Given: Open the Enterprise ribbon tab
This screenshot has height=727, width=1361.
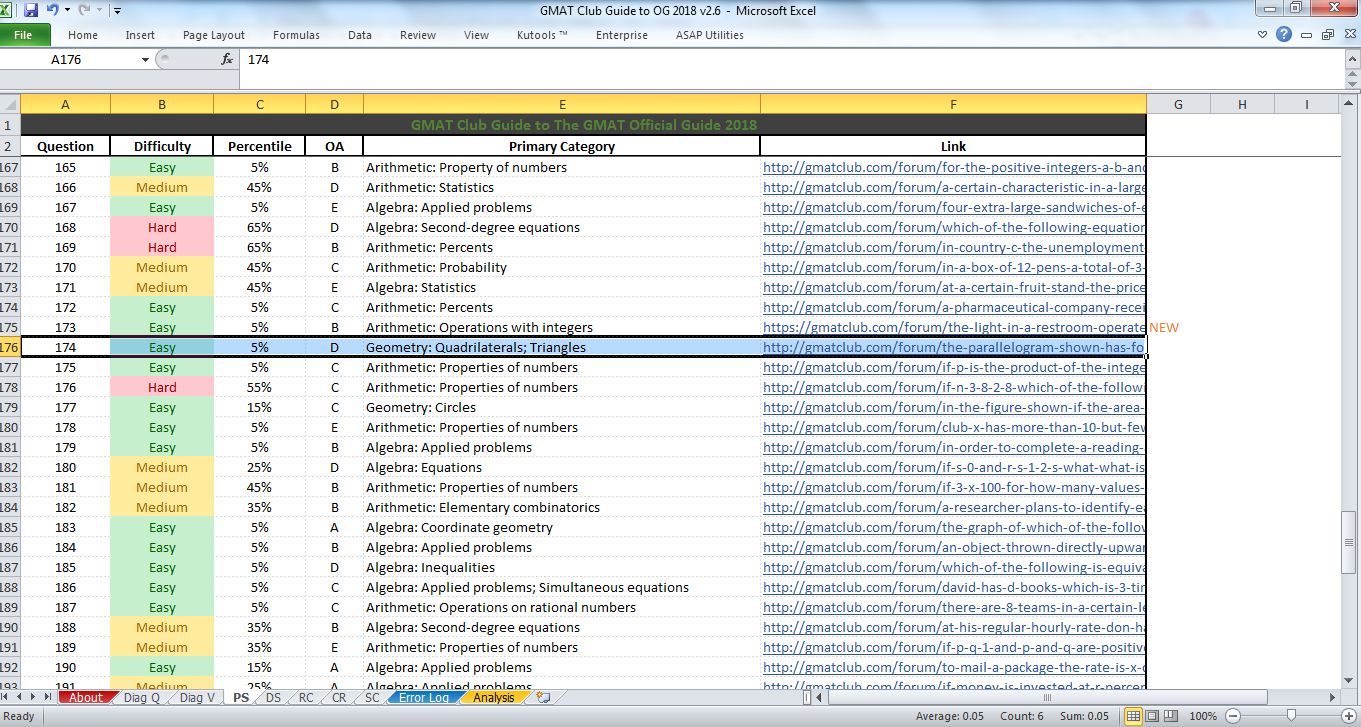Looking at the screenshot, I should (x=622, y=35).
